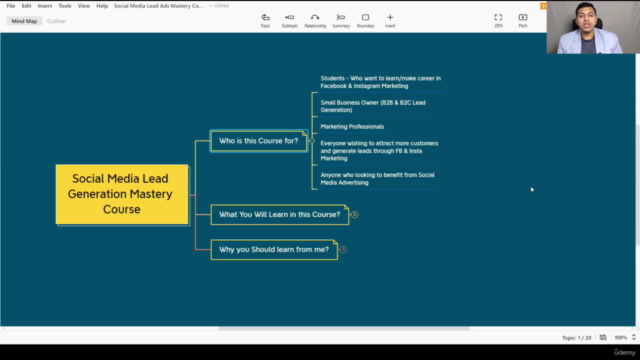Select the 'Anyone who looking to benefit' subtopic
Screen dimensions: 640x360
pyautogui.click(x=377, y=179)
